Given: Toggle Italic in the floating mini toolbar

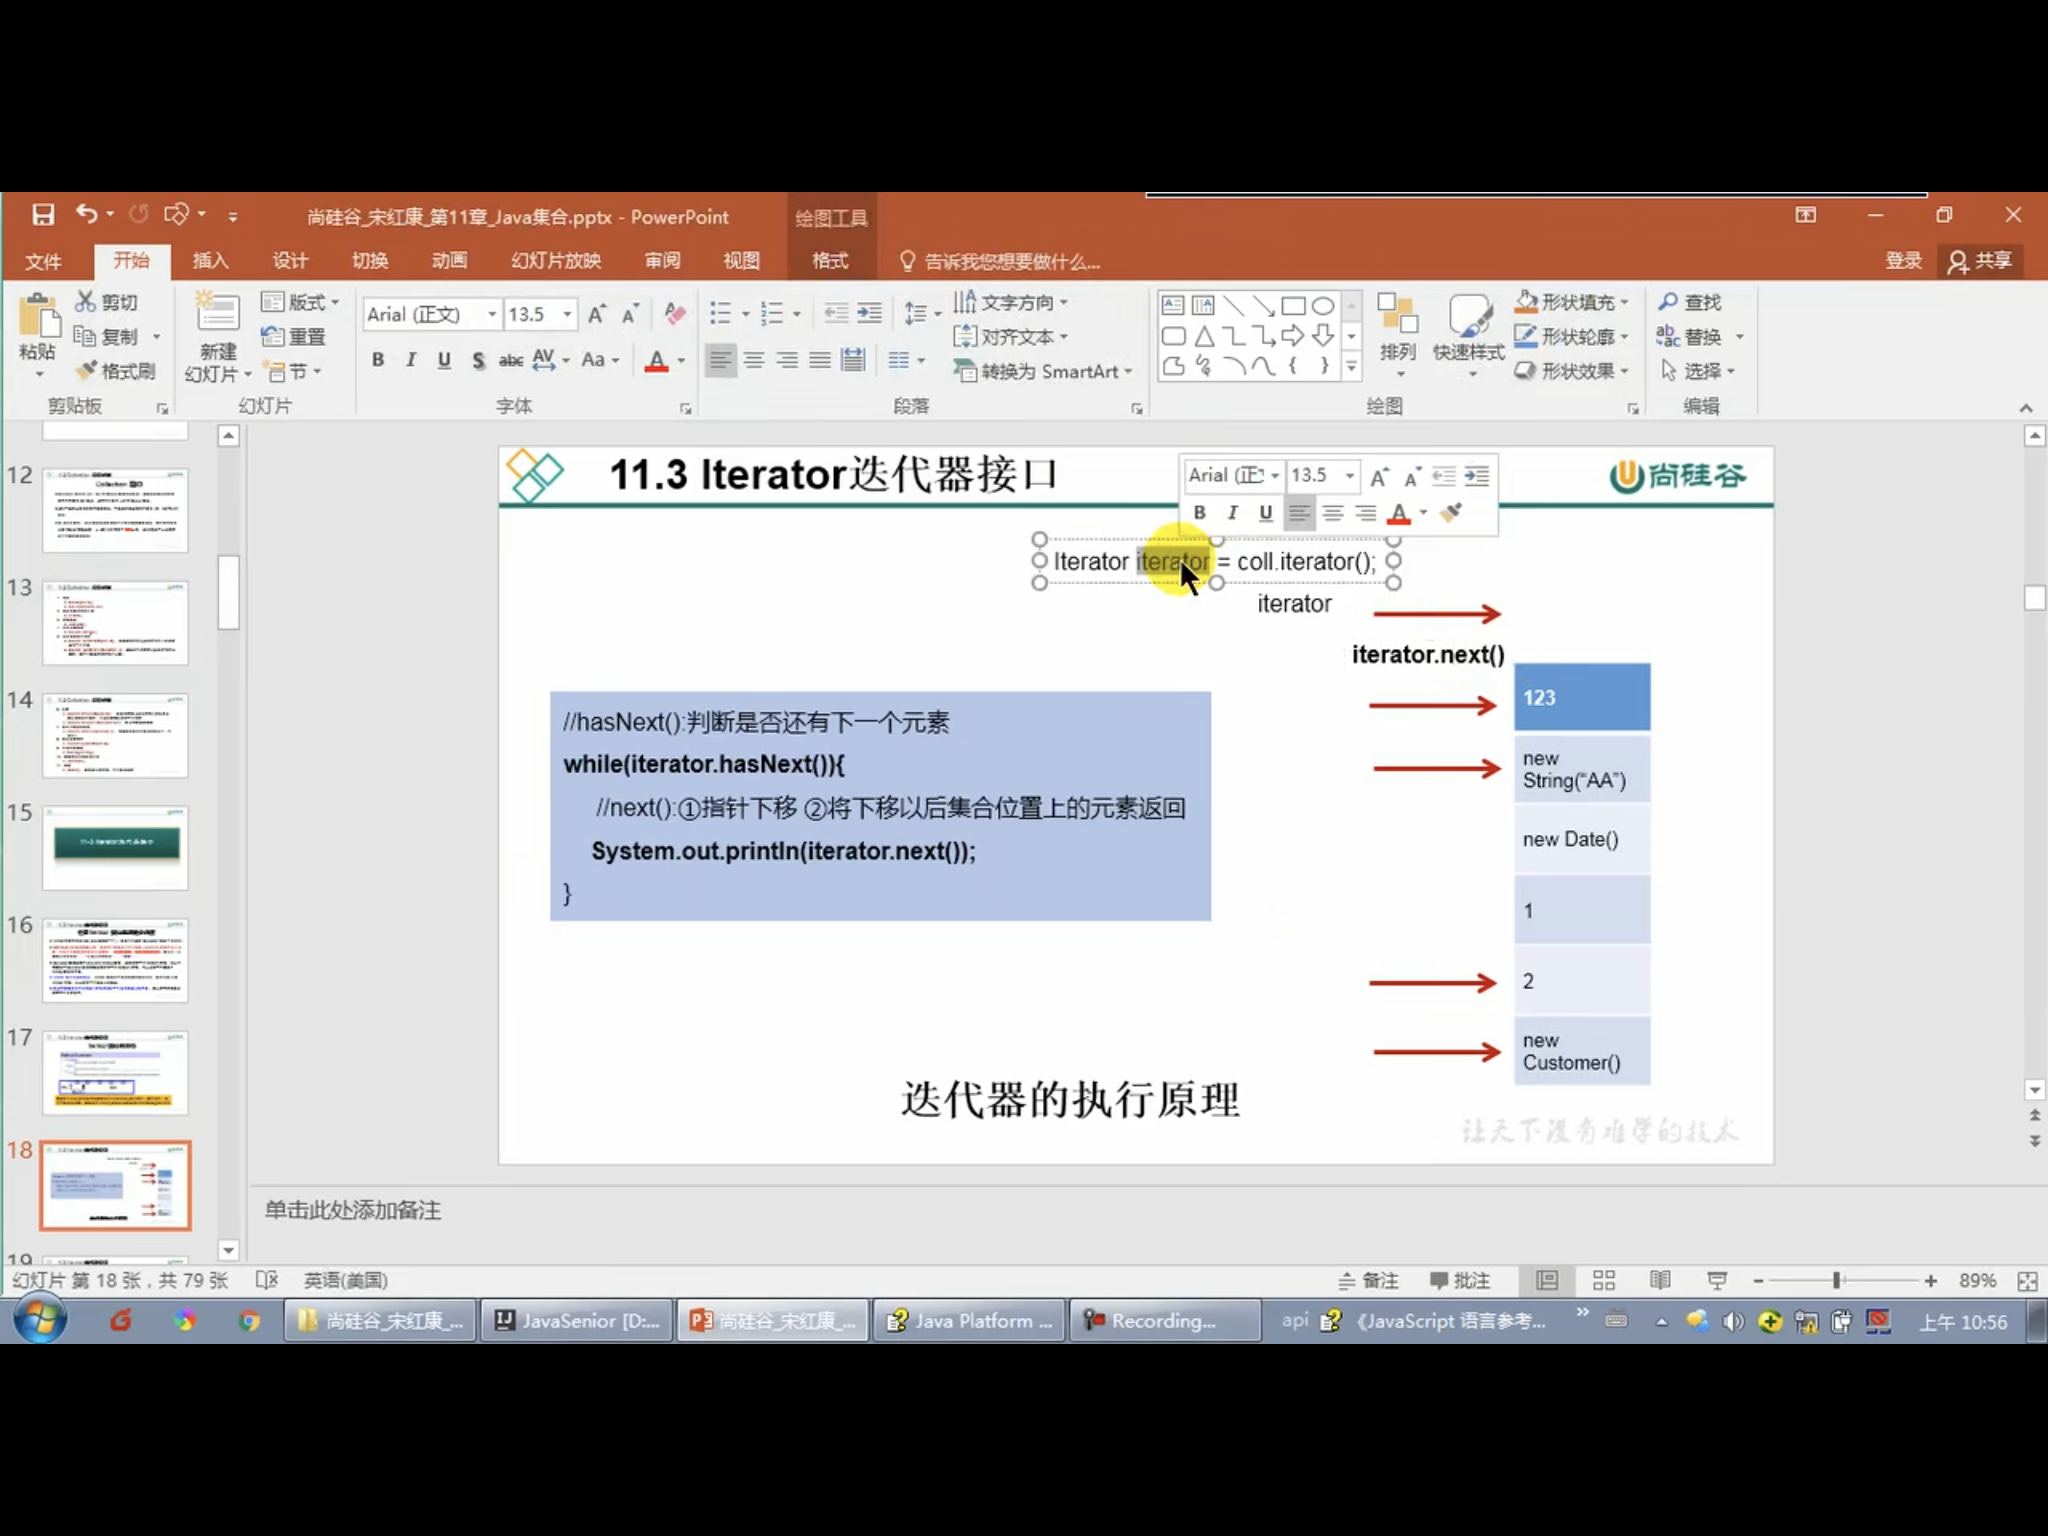Looking at the screenshot, I should click(x=1232, y=513).
